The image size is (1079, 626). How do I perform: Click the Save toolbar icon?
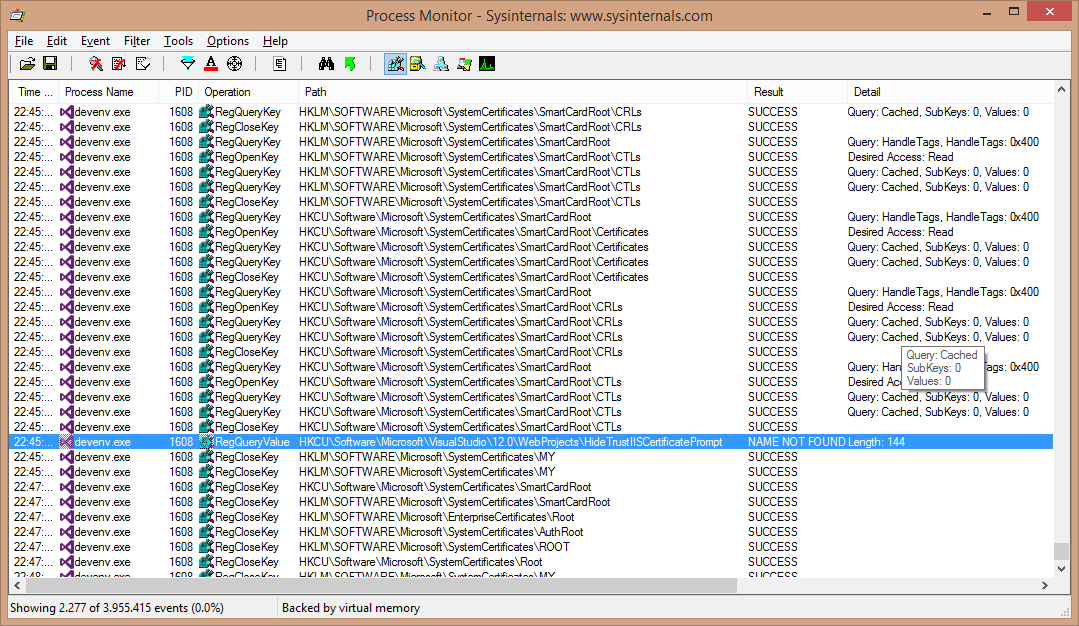50,64
